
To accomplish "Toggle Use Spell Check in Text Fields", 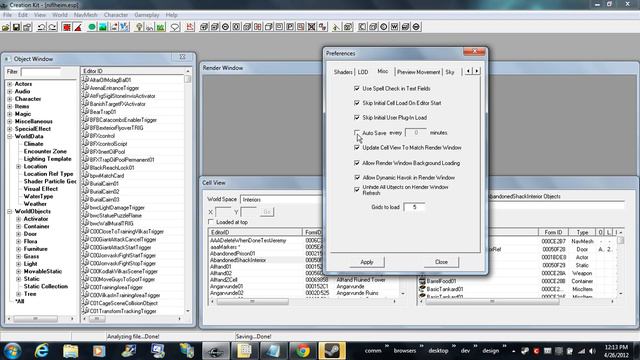I will coord(357,88).
